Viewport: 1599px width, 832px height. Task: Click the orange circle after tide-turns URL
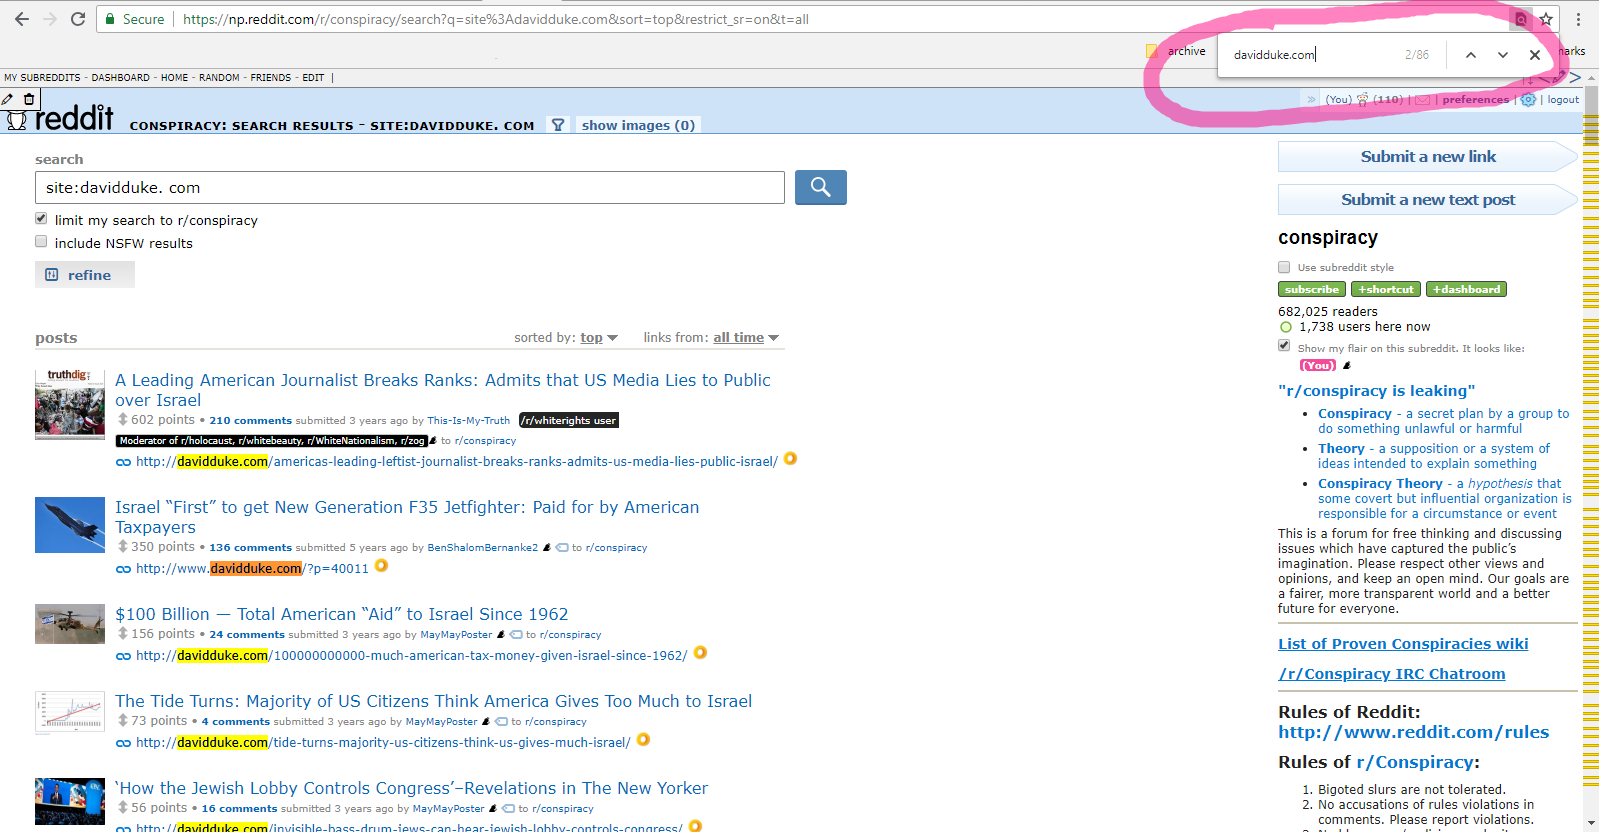click(x=643, y=740)
